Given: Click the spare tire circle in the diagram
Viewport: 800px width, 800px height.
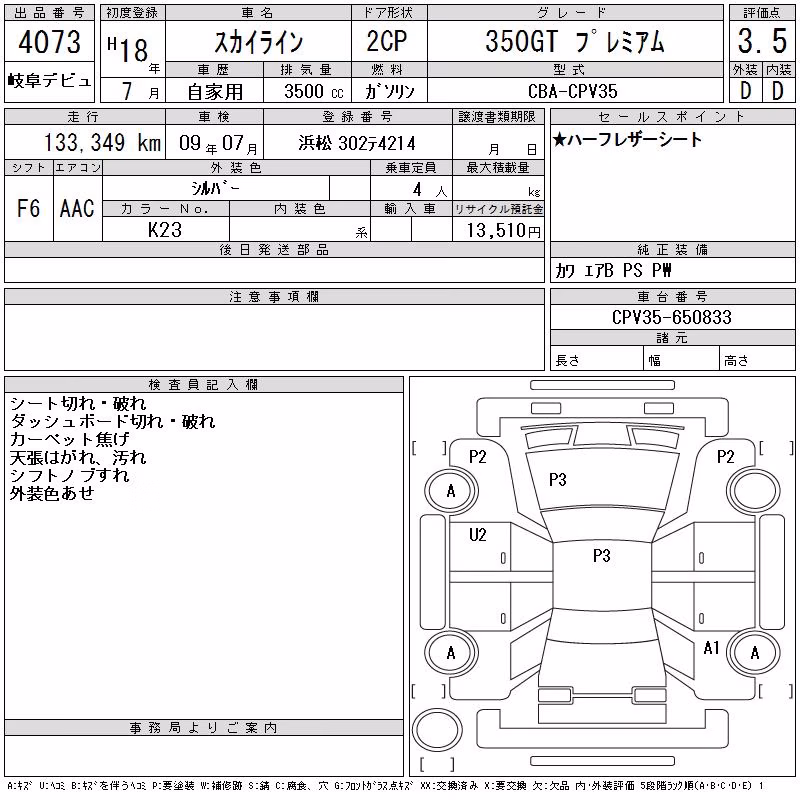Looking at the screenshot, I should 437,730.
